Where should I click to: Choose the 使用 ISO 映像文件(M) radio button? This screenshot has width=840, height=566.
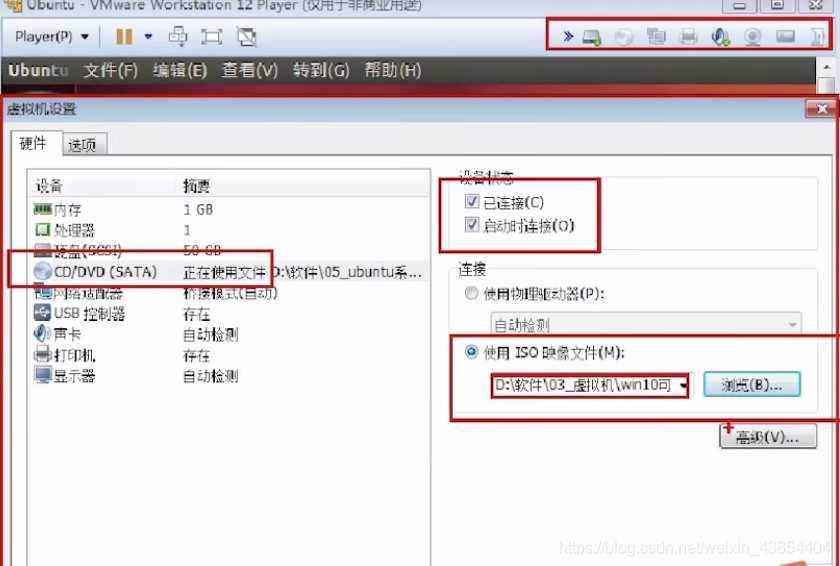[471, 352]
